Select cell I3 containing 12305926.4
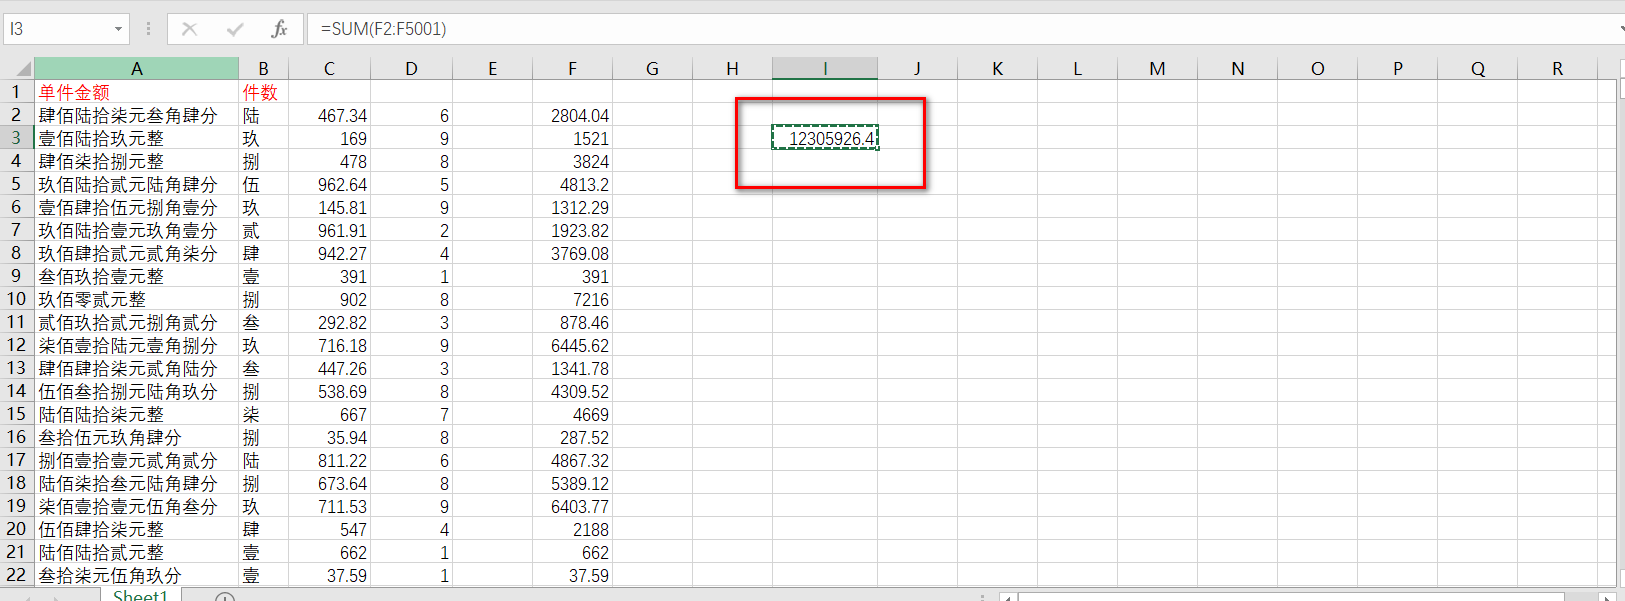This screenshot has width=1625, height=601. coord(825,138)
